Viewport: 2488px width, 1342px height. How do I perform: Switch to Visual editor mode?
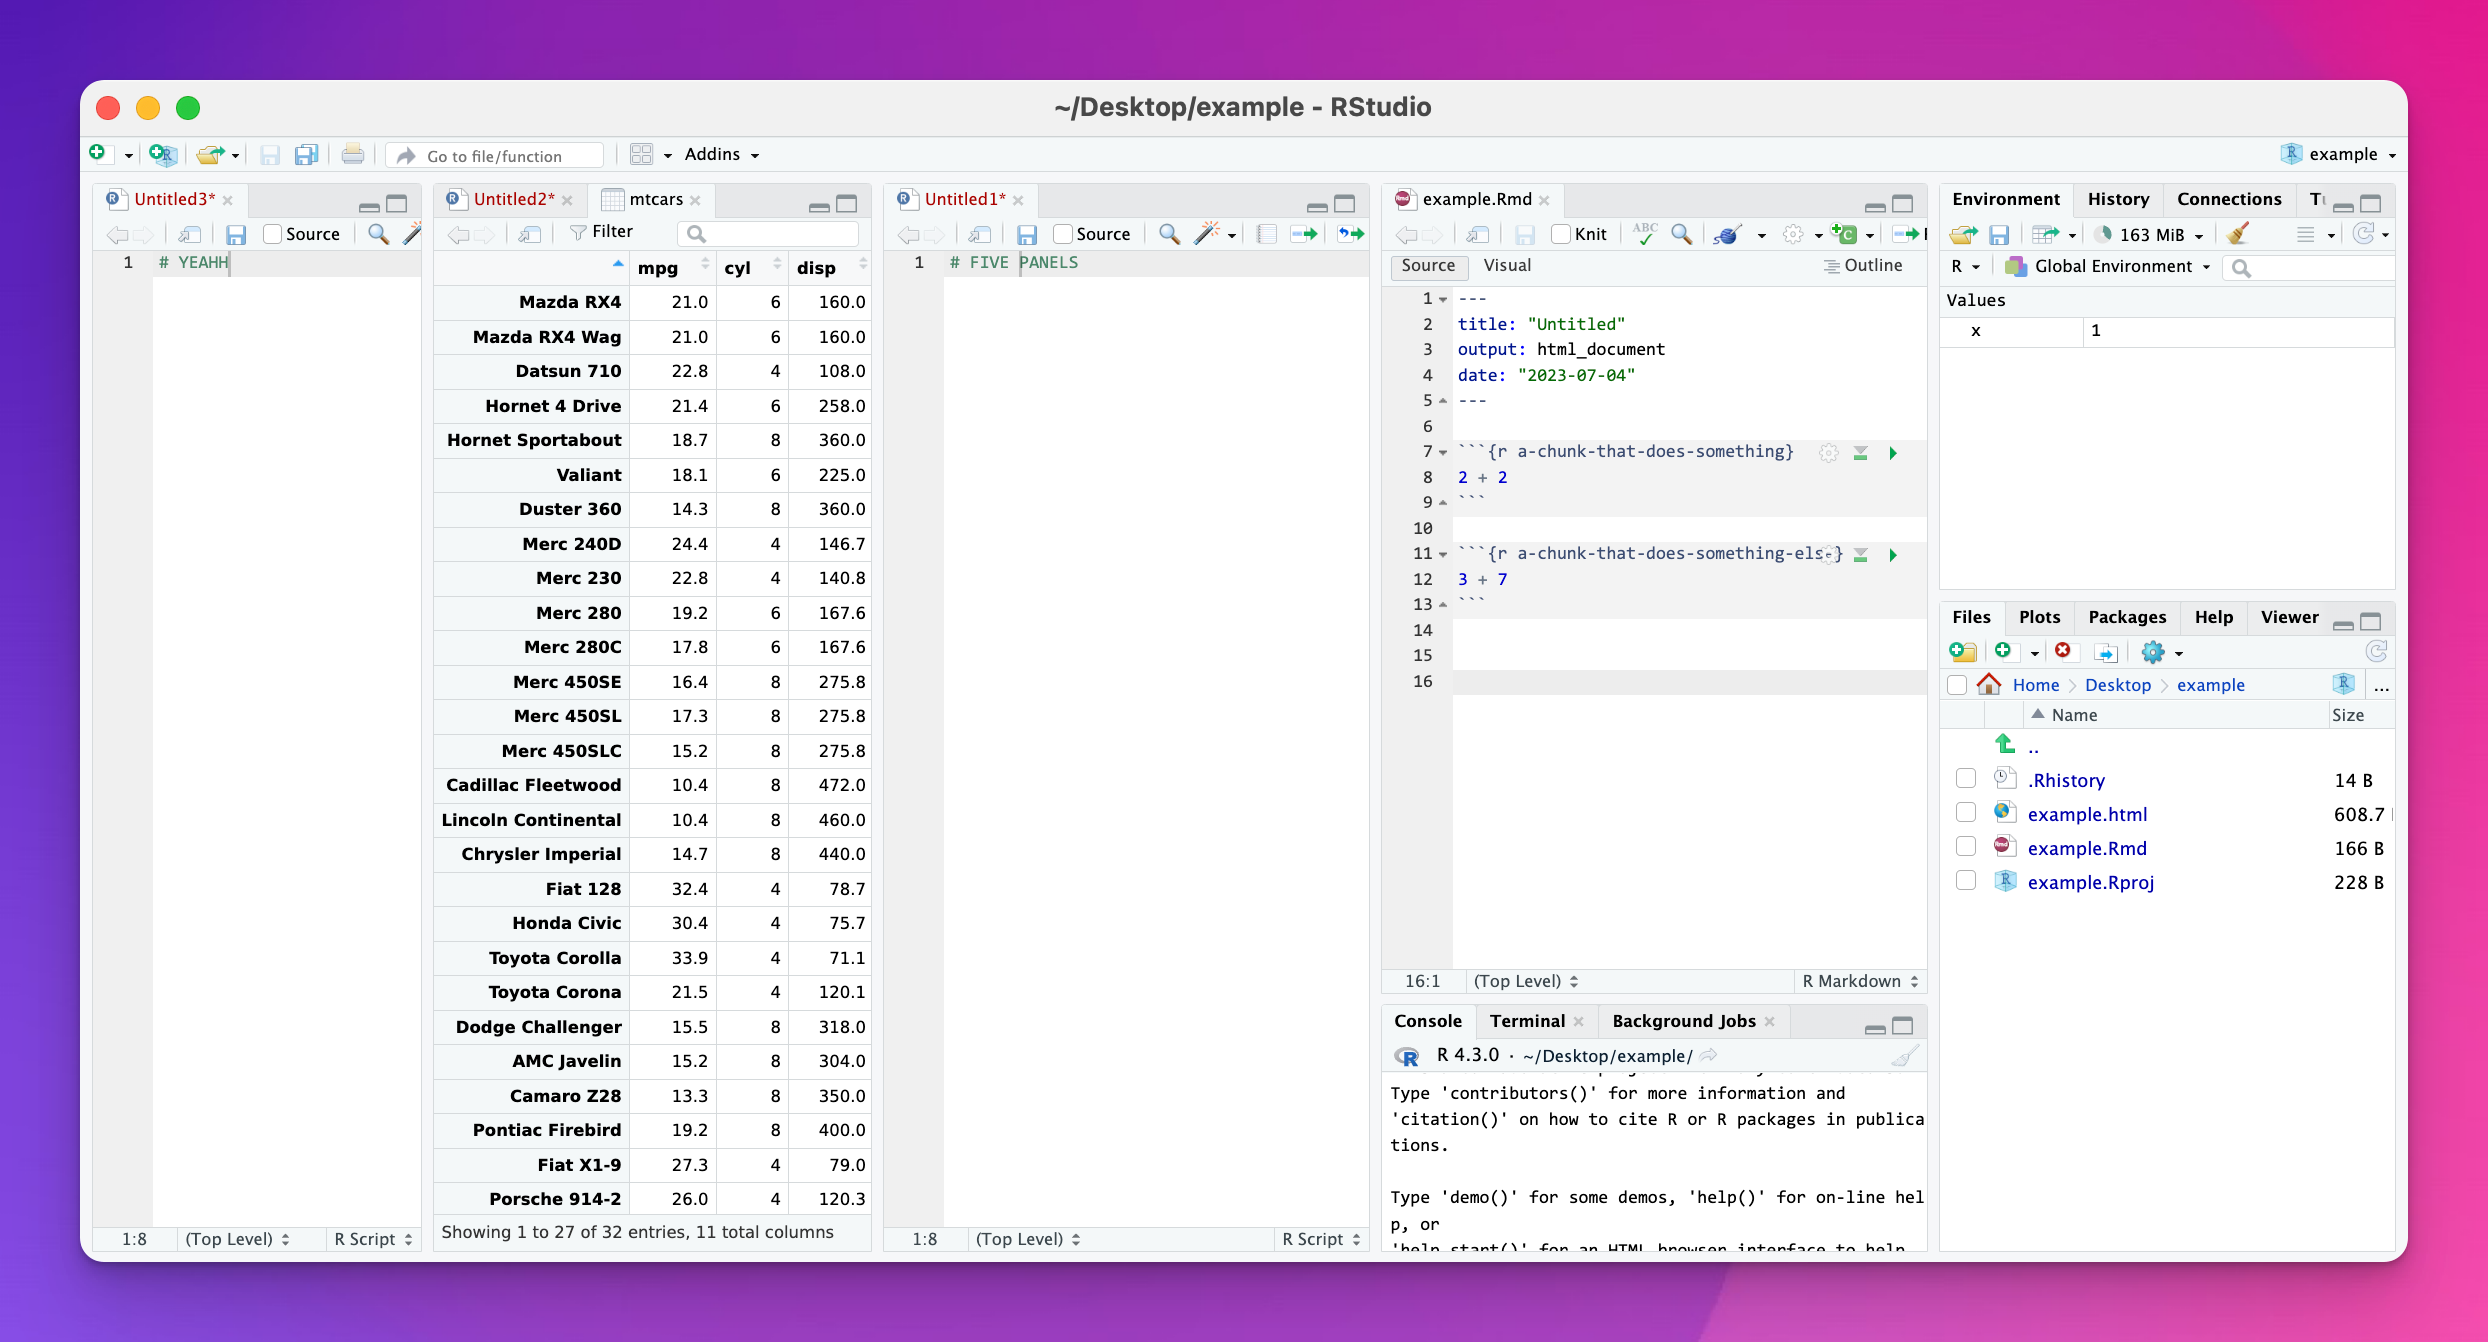coord(1507,266)
